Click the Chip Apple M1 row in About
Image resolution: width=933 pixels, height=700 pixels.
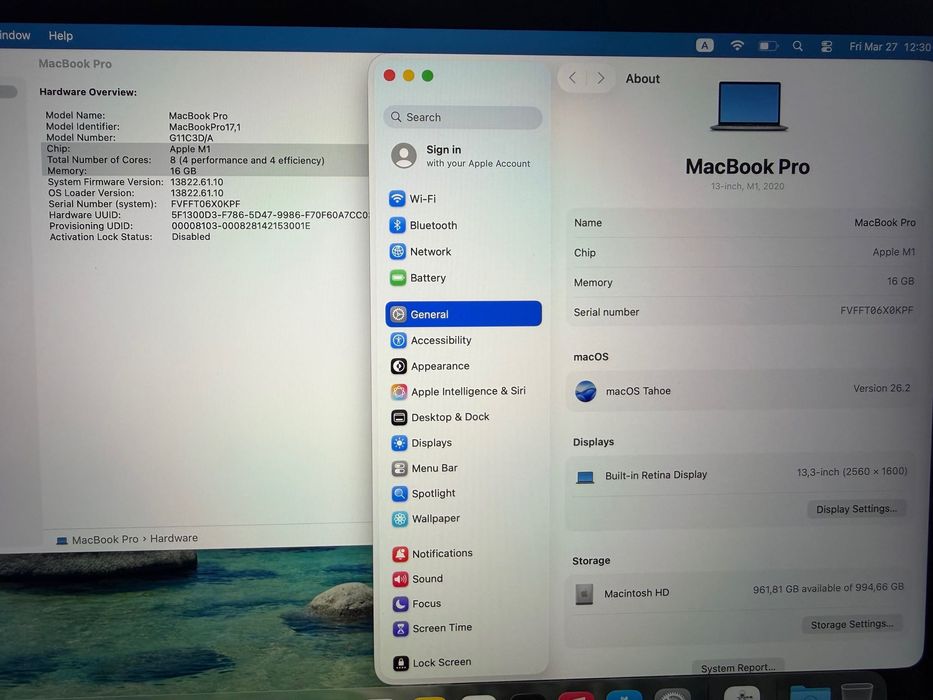tap(744, 252)
